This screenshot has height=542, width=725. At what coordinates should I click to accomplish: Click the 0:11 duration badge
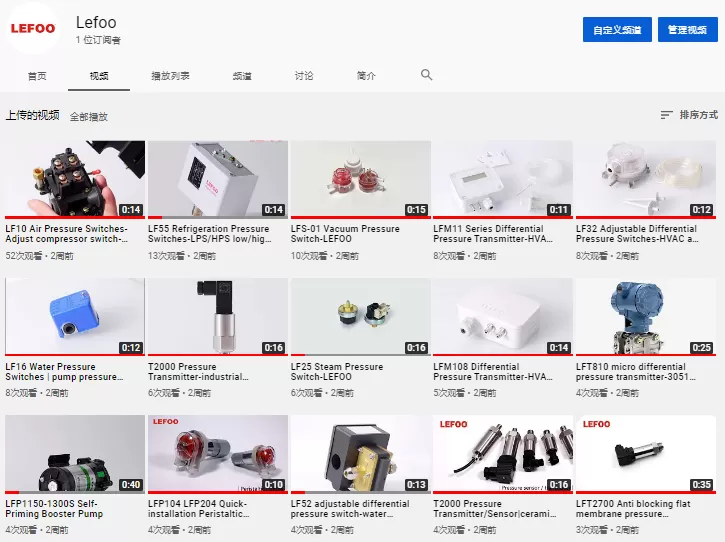click(x=559, y=210)
